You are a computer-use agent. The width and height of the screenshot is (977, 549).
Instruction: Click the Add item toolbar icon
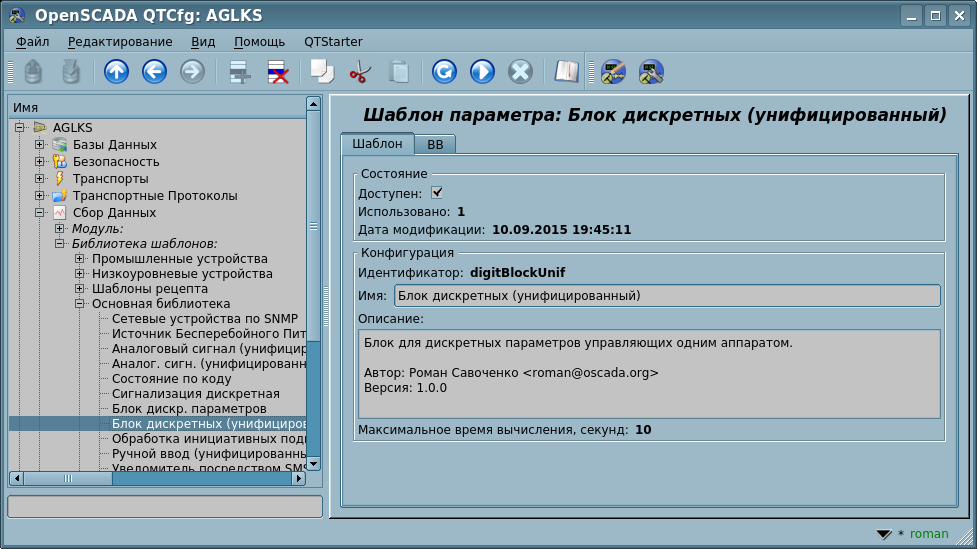pos(239,72)
